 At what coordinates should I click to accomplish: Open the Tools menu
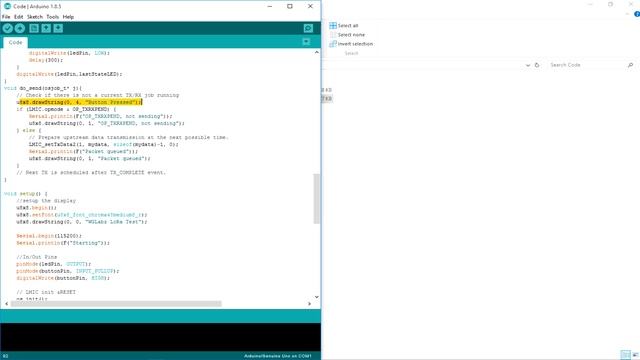[53, 17]
